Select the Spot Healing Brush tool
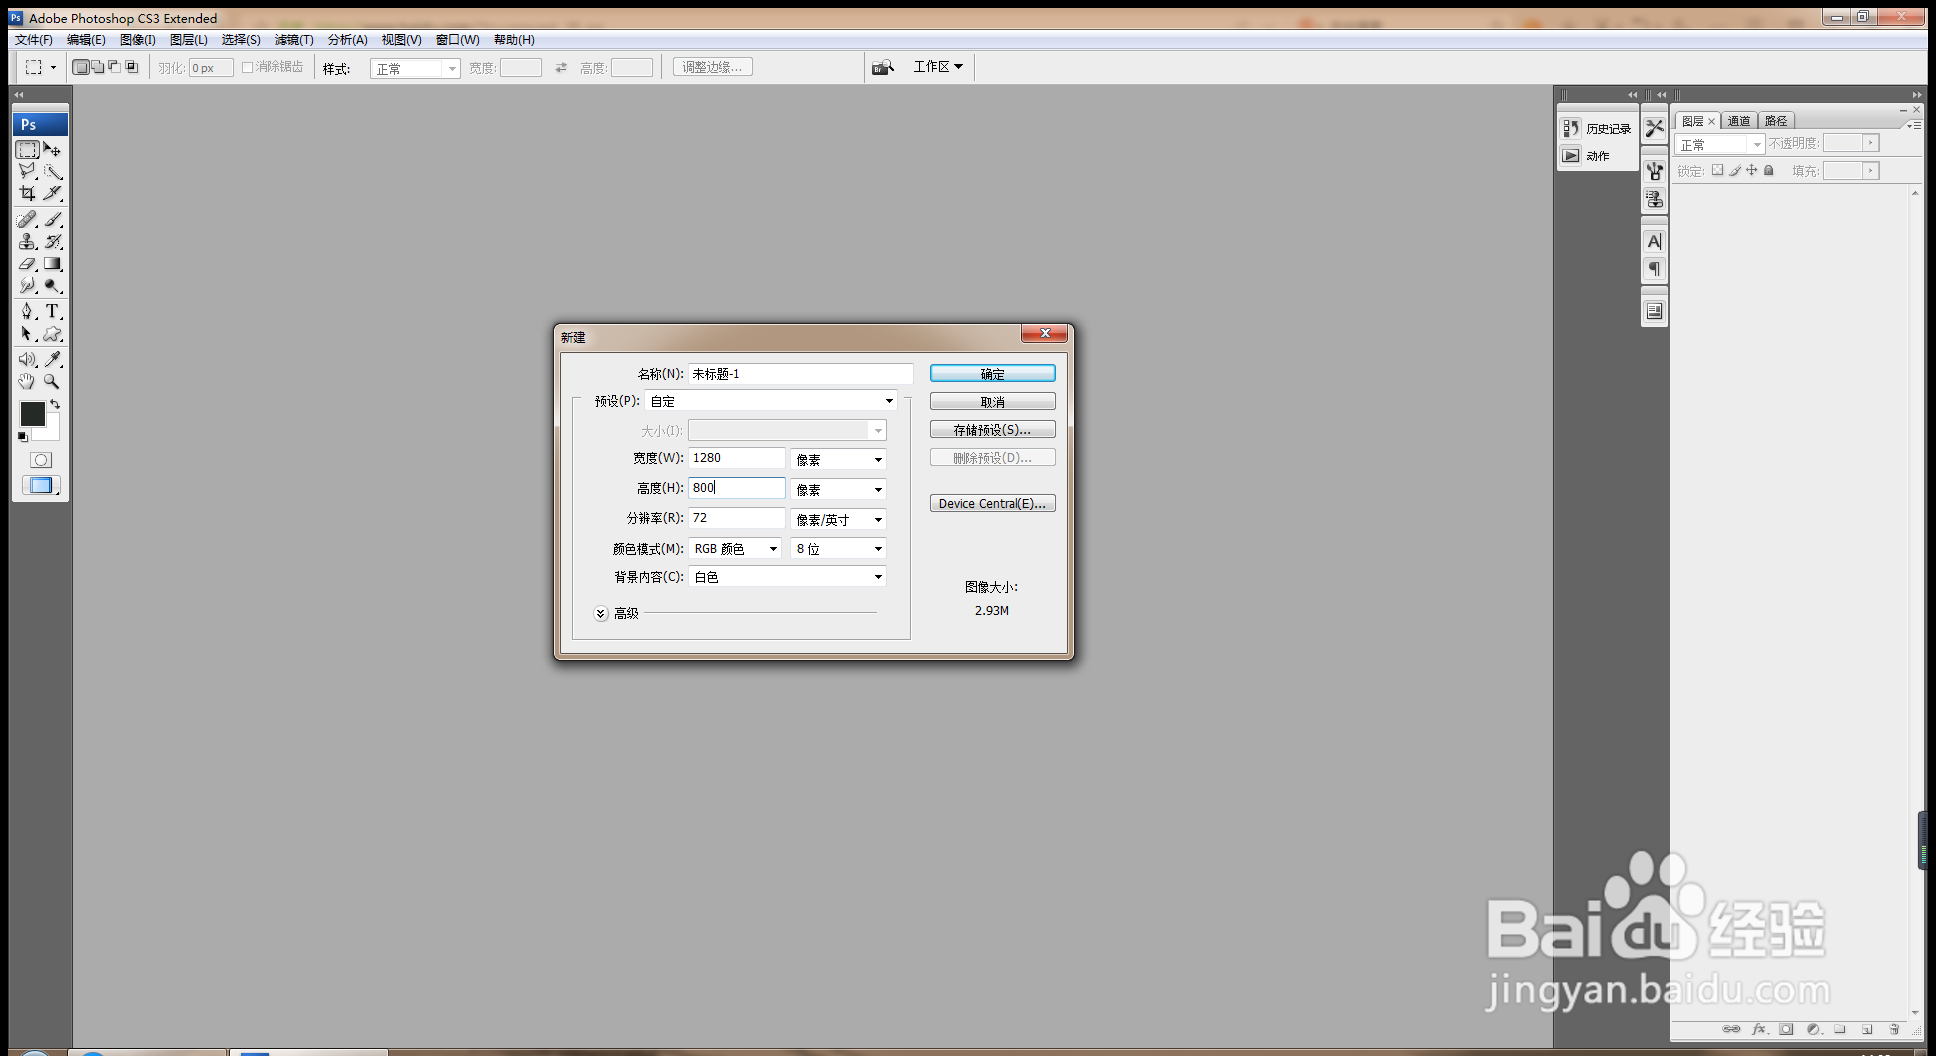This screenshot has width=1936, height=1056. tap(27, 220)
